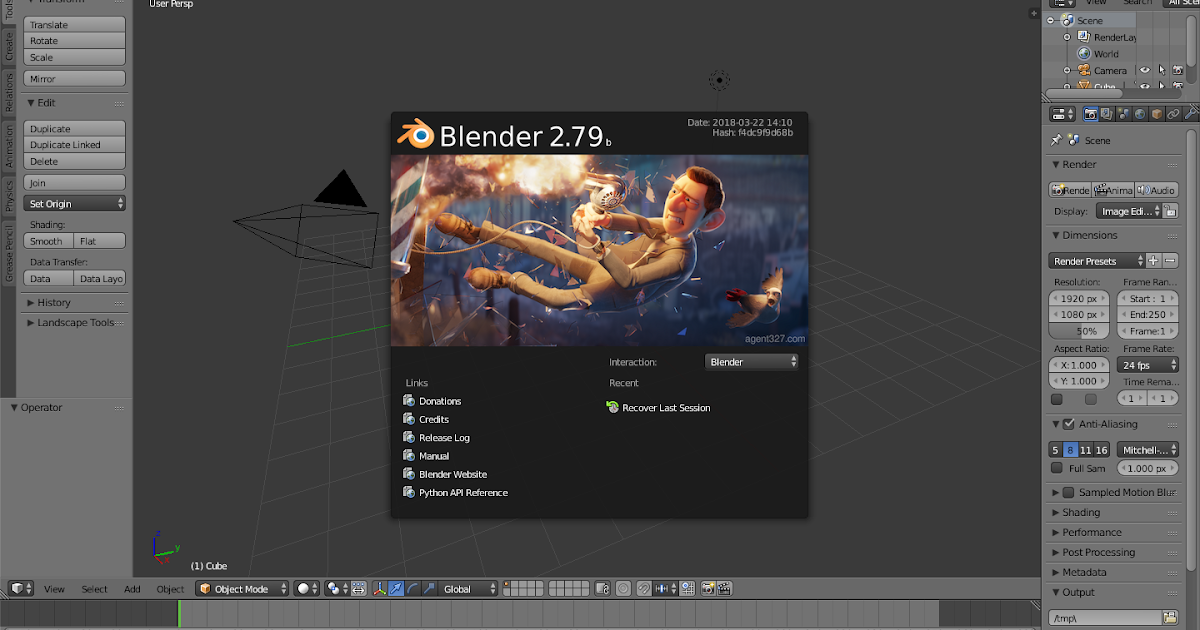Select the scale manipulator icon

click(428, 589)
